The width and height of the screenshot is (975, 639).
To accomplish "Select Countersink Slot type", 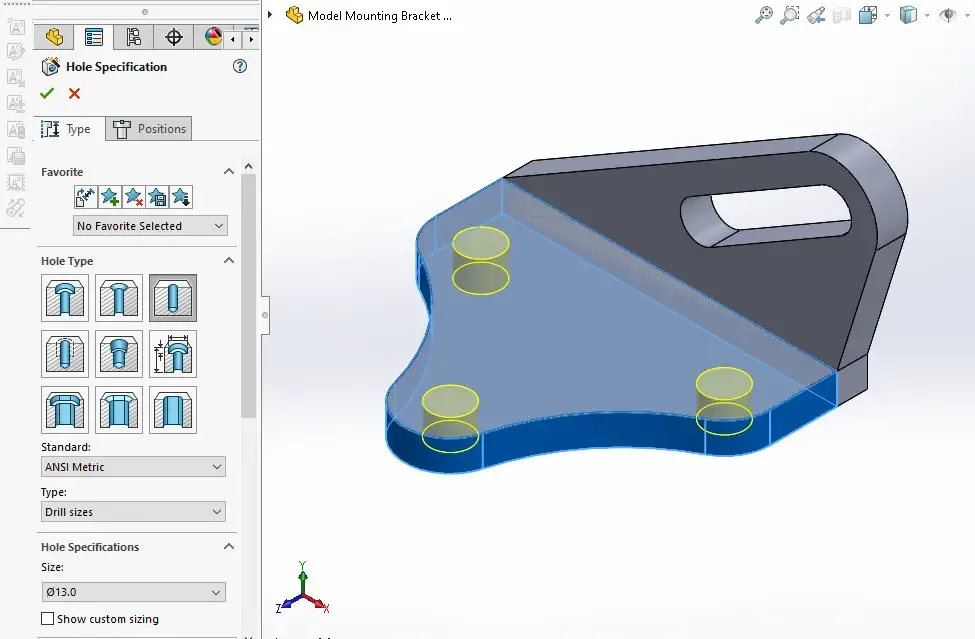I will (119, 410).
